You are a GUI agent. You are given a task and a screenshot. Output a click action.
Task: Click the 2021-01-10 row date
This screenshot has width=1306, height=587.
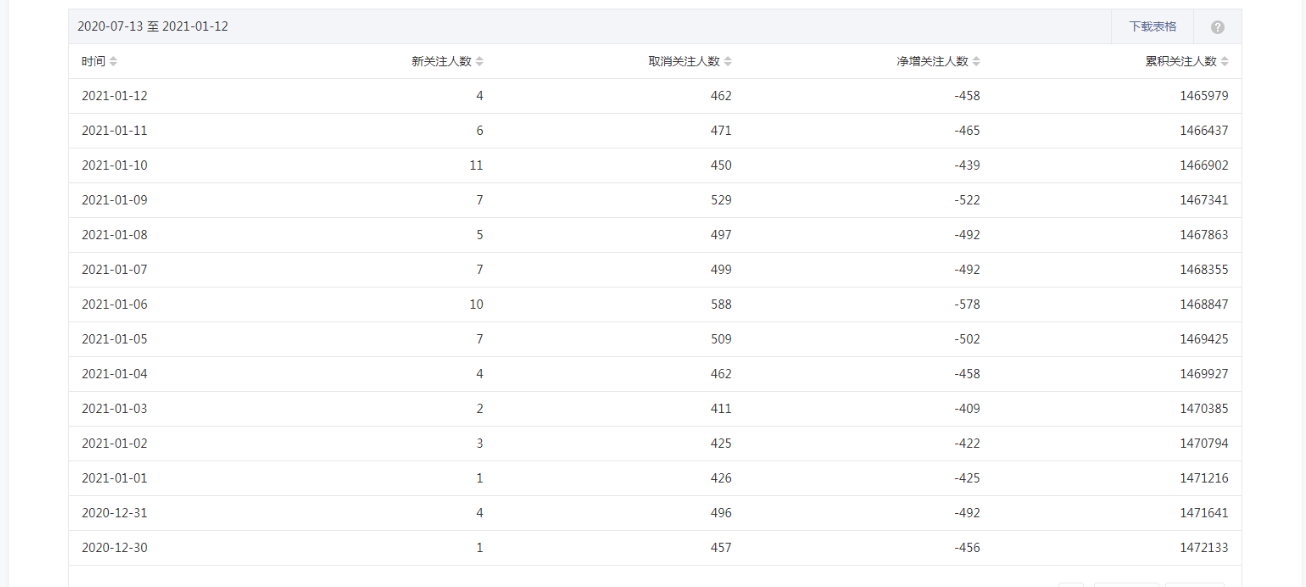point(114,165)
